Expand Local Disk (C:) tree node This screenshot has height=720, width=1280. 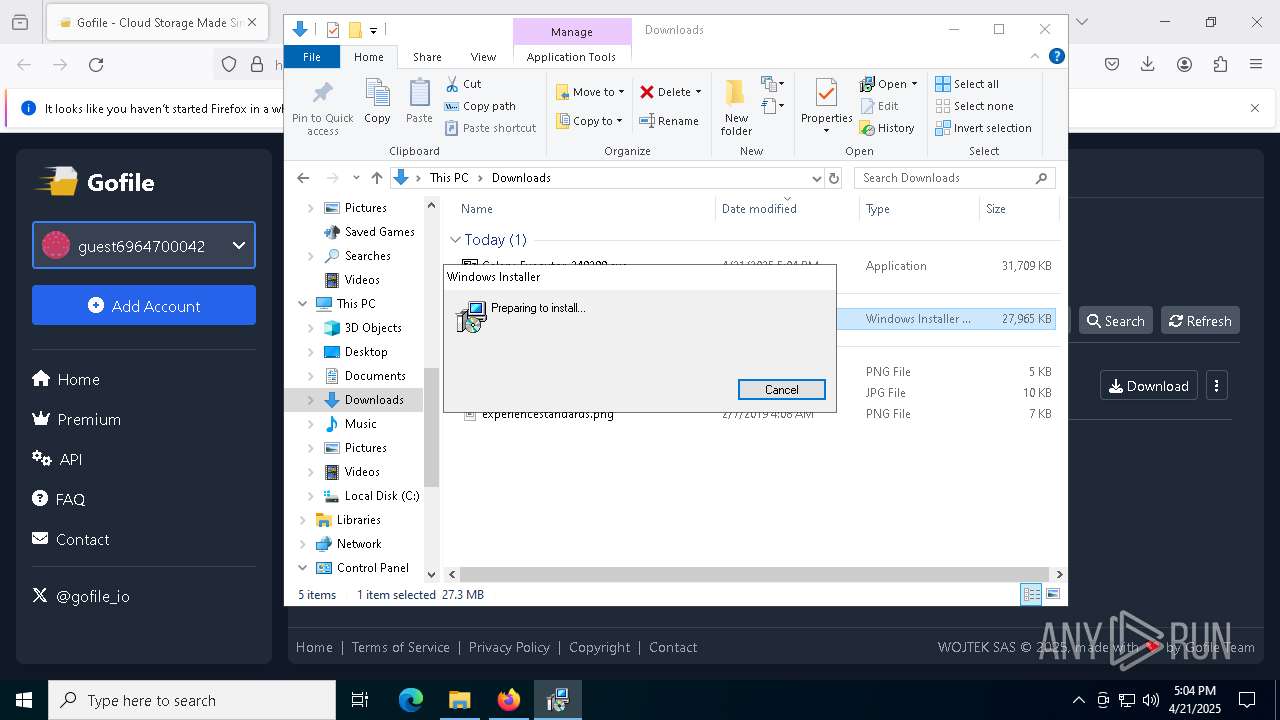tap(310, 496)
